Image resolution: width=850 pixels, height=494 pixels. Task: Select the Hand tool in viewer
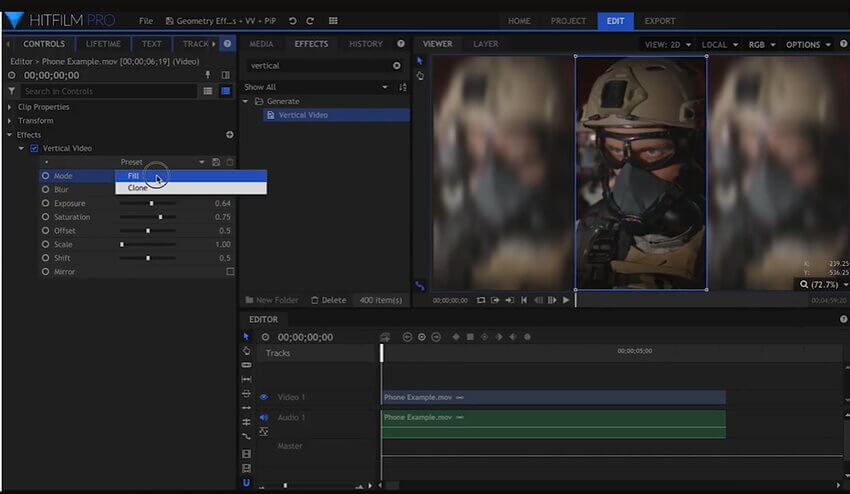(420, 76)
